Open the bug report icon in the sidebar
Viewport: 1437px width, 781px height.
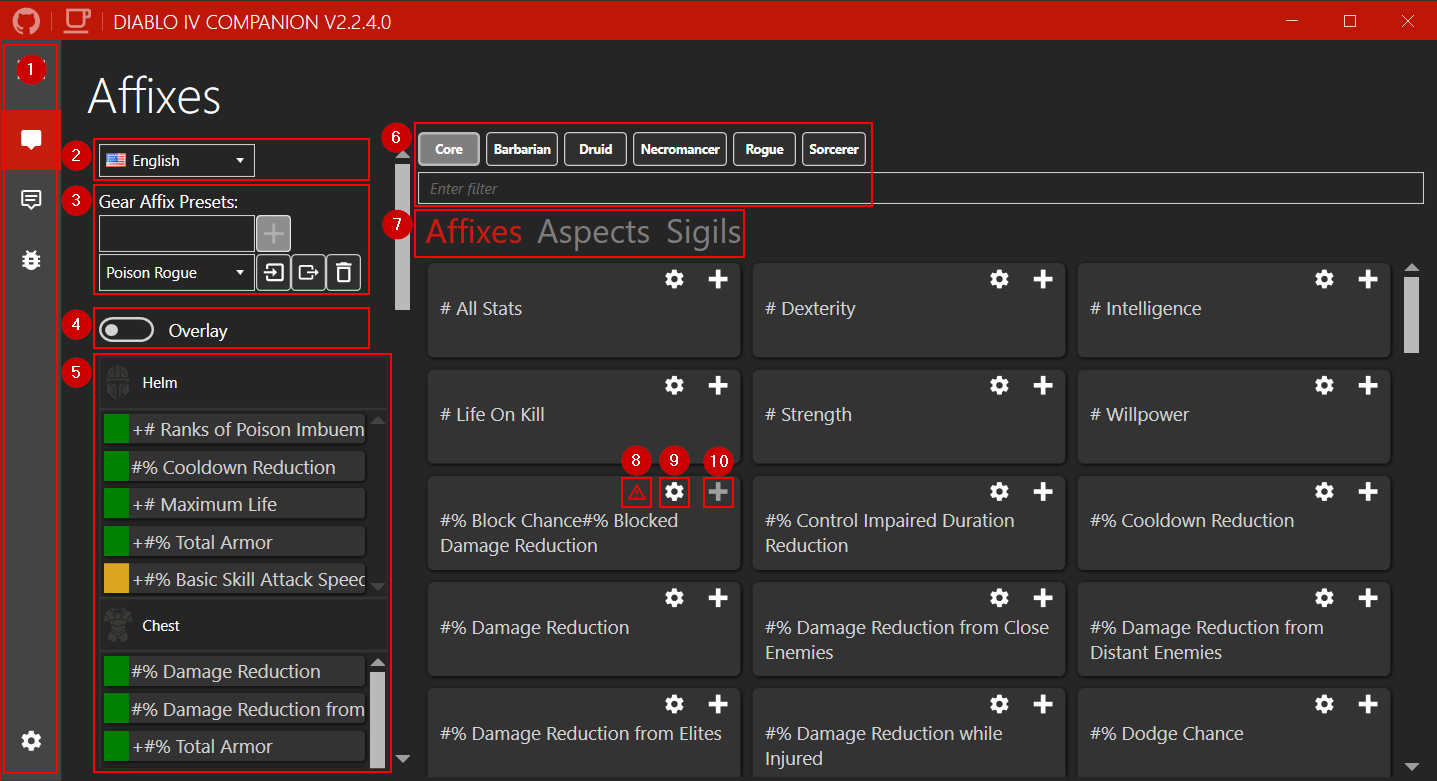point(30,260)
